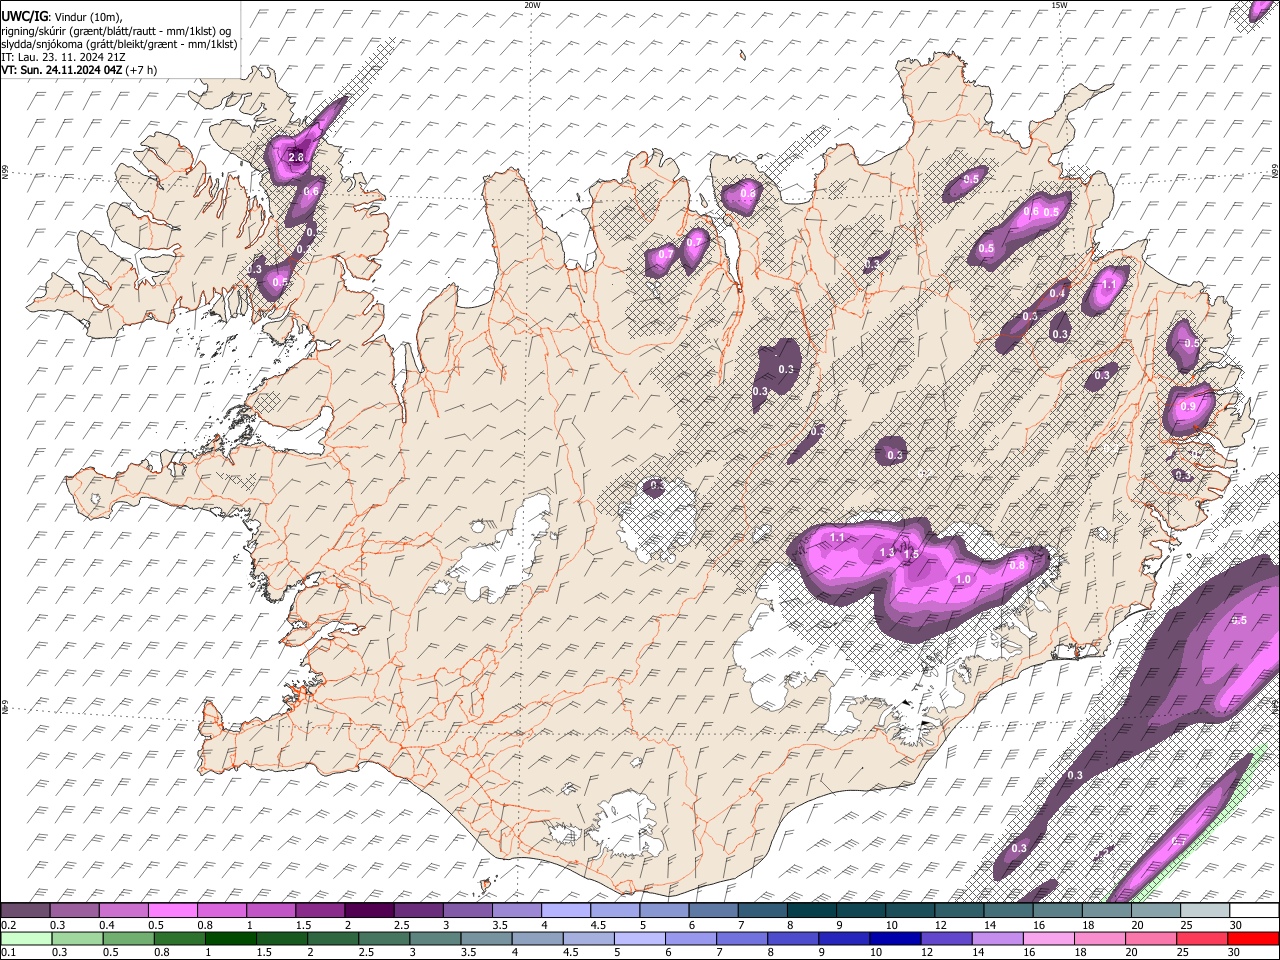Click the '15W' longitude label
This screenshot has width=1280, height=960.
coord(1059,5)
